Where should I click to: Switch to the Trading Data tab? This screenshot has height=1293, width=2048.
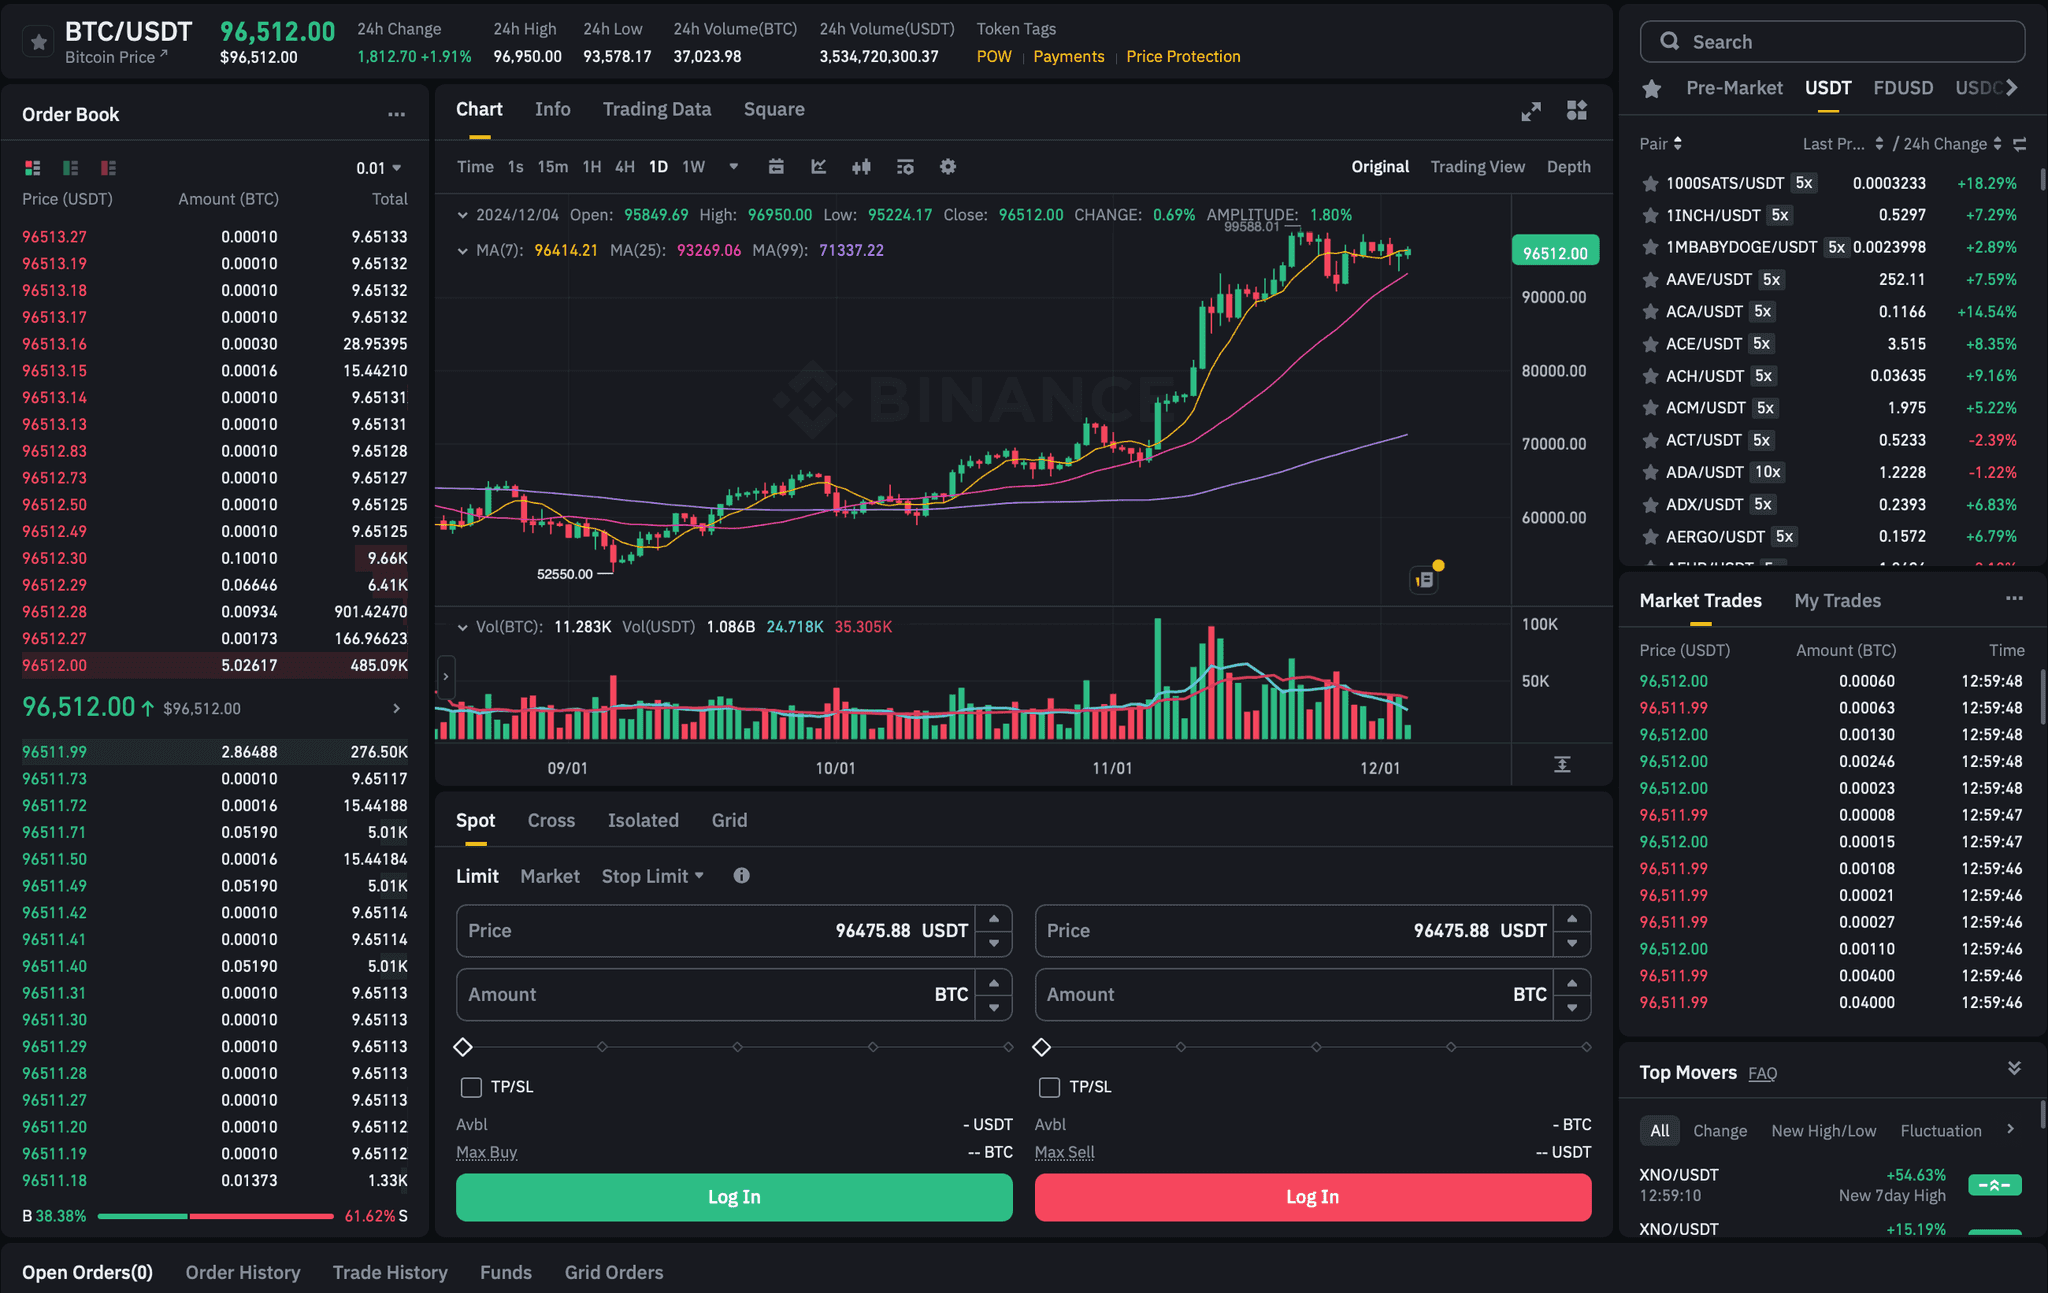pyautogui.click(x=656, y=109)
